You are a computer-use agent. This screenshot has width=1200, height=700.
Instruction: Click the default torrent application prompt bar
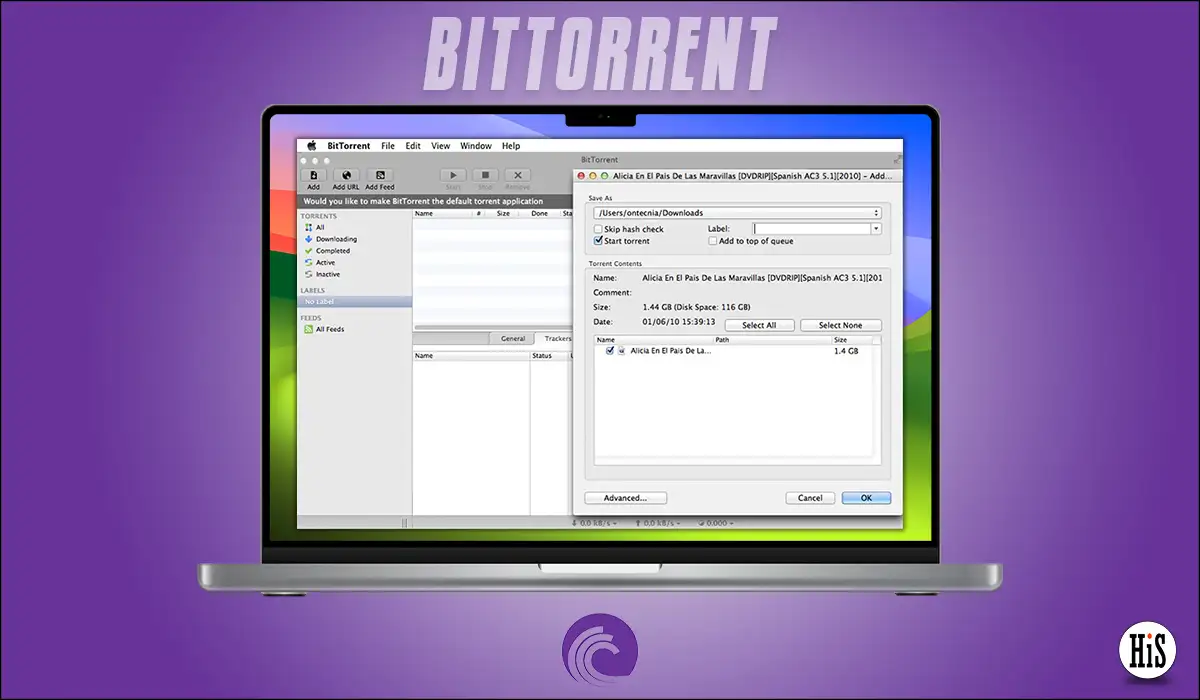click(x=435, y=201)
